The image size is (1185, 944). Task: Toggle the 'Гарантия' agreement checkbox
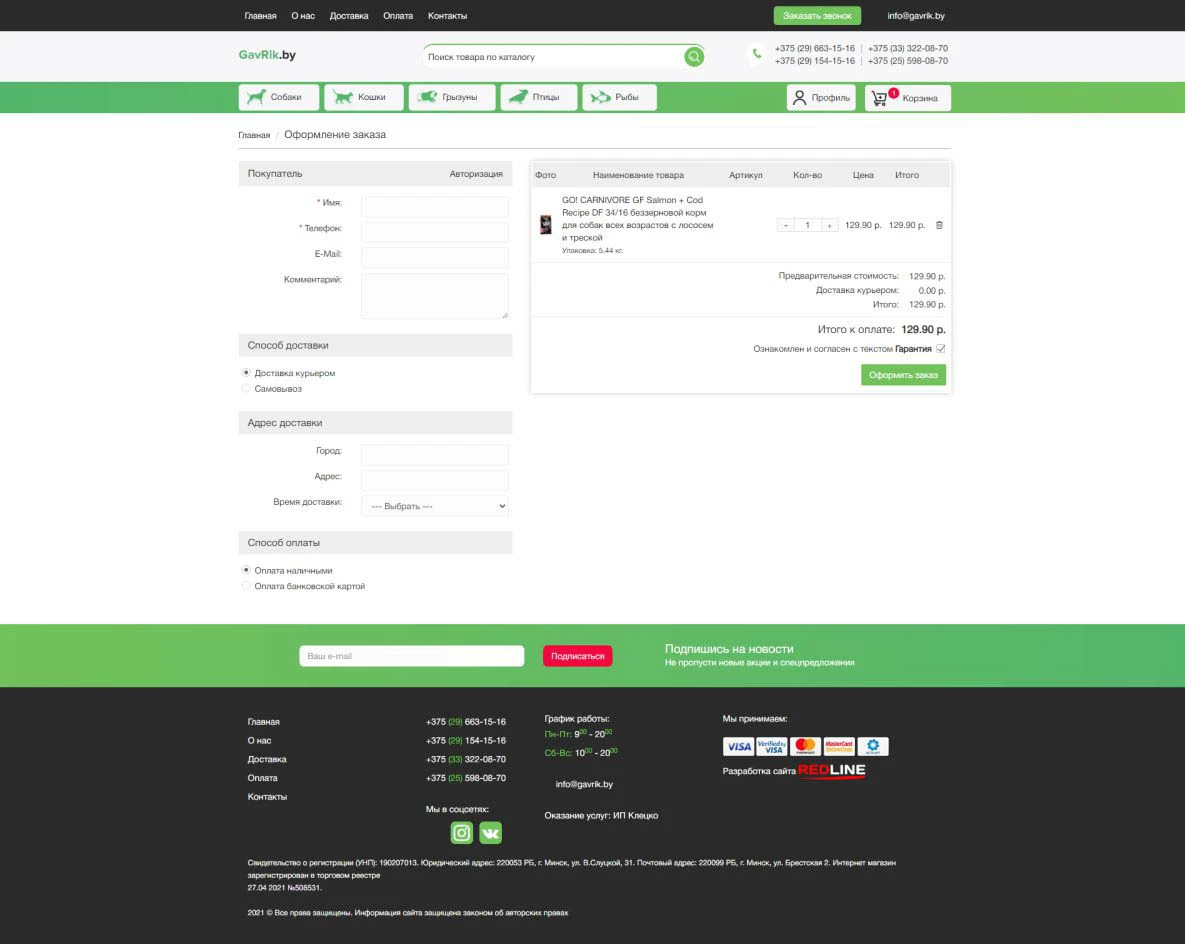[941, 348]
